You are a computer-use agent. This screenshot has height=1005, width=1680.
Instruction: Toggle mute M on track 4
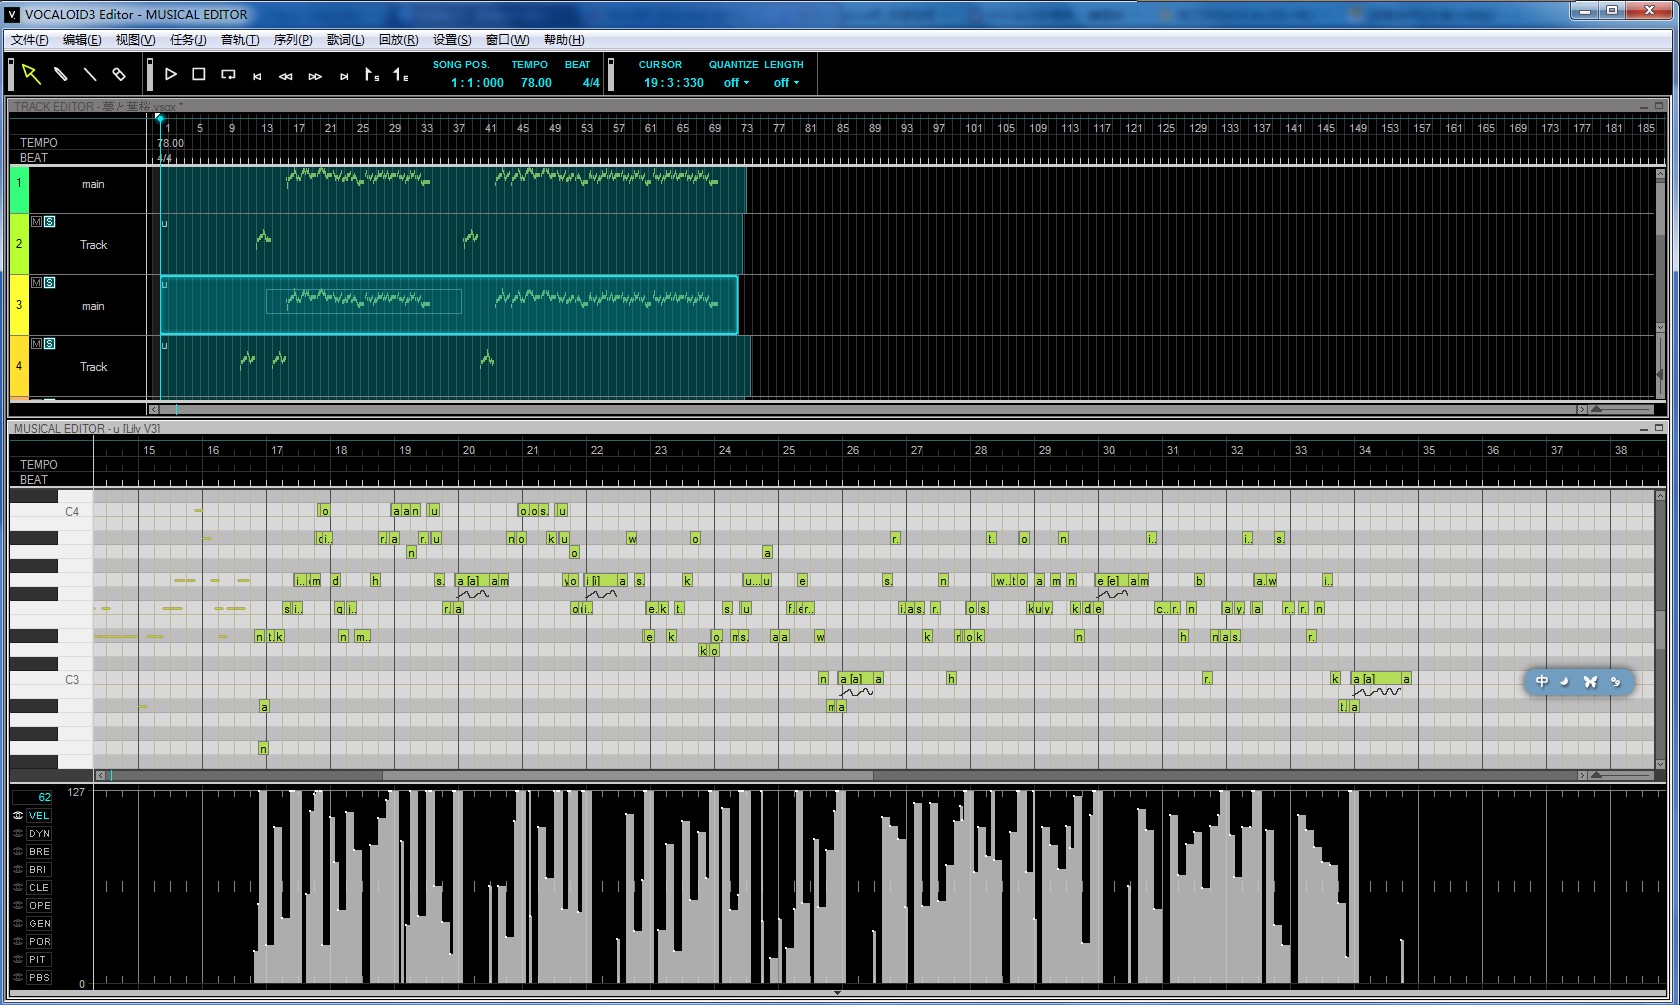37,343
